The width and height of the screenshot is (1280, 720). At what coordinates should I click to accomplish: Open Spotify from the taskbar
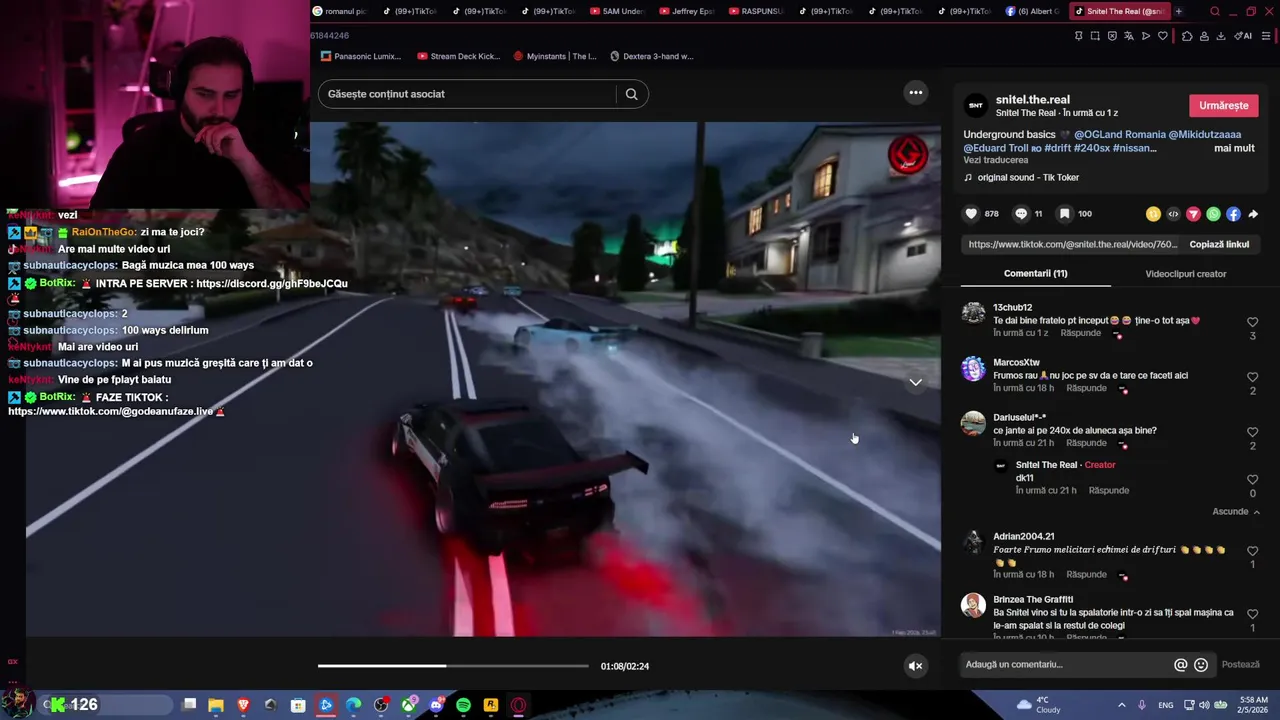[x=463, y=705]
